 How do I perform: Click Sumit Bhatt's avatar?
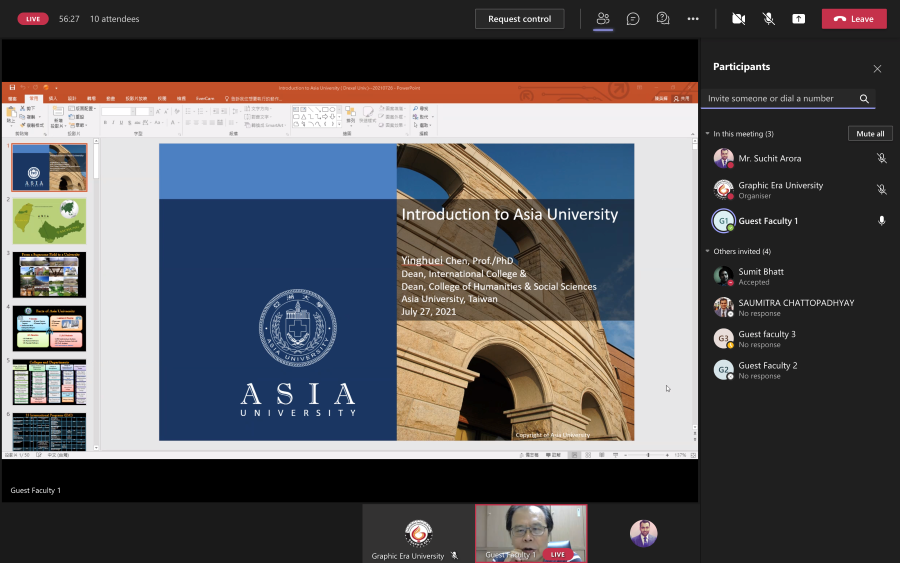(x=723, y=276)
